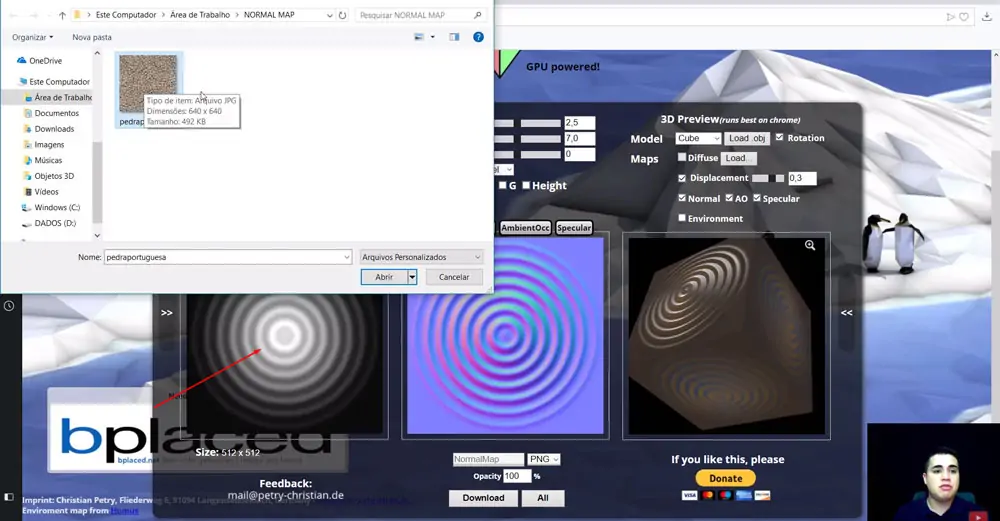Open the PNG format dropdown
Screen dimensions: 1000x521
coord(544,459)
